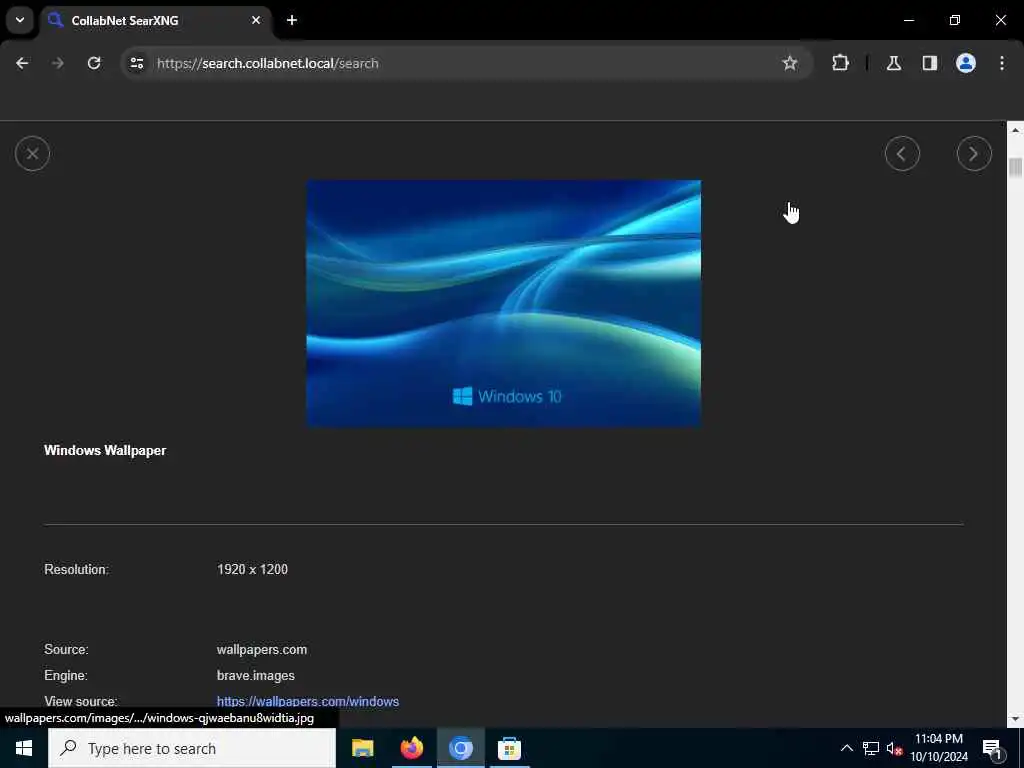The height and width of the screenshot is (768, 1024).
Task: Open the Windows Start menu
Action: (x=24, y=748)
